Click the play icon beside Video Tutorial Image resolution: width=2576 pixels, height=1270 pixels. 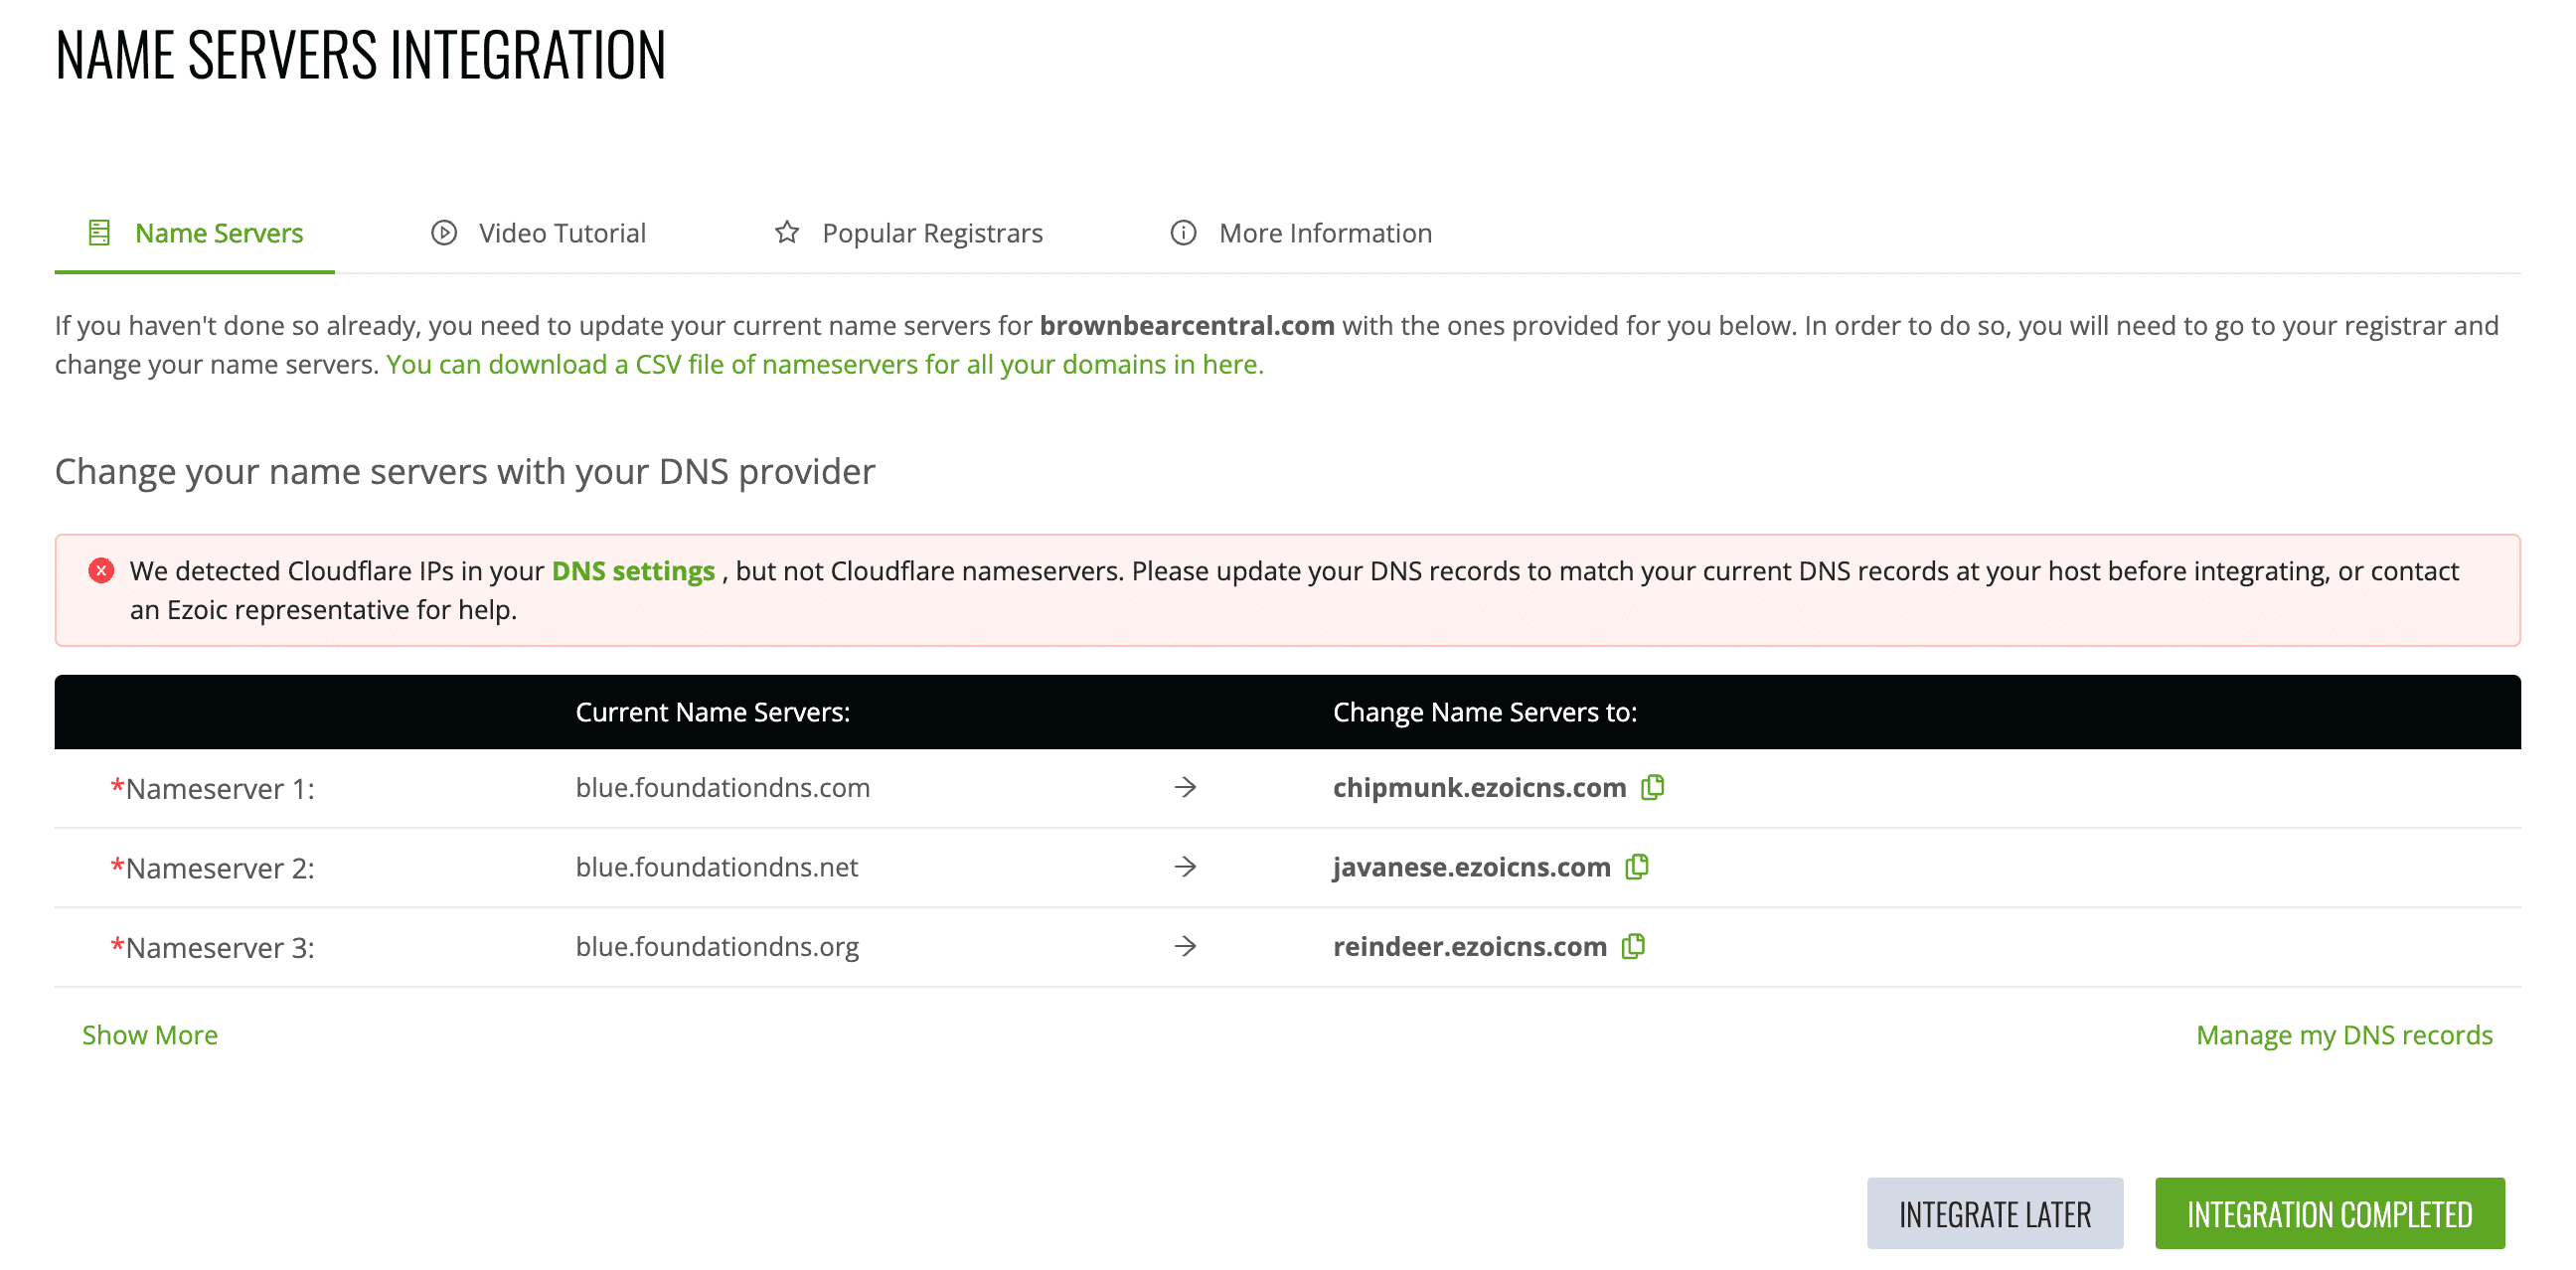coord(443,232)
